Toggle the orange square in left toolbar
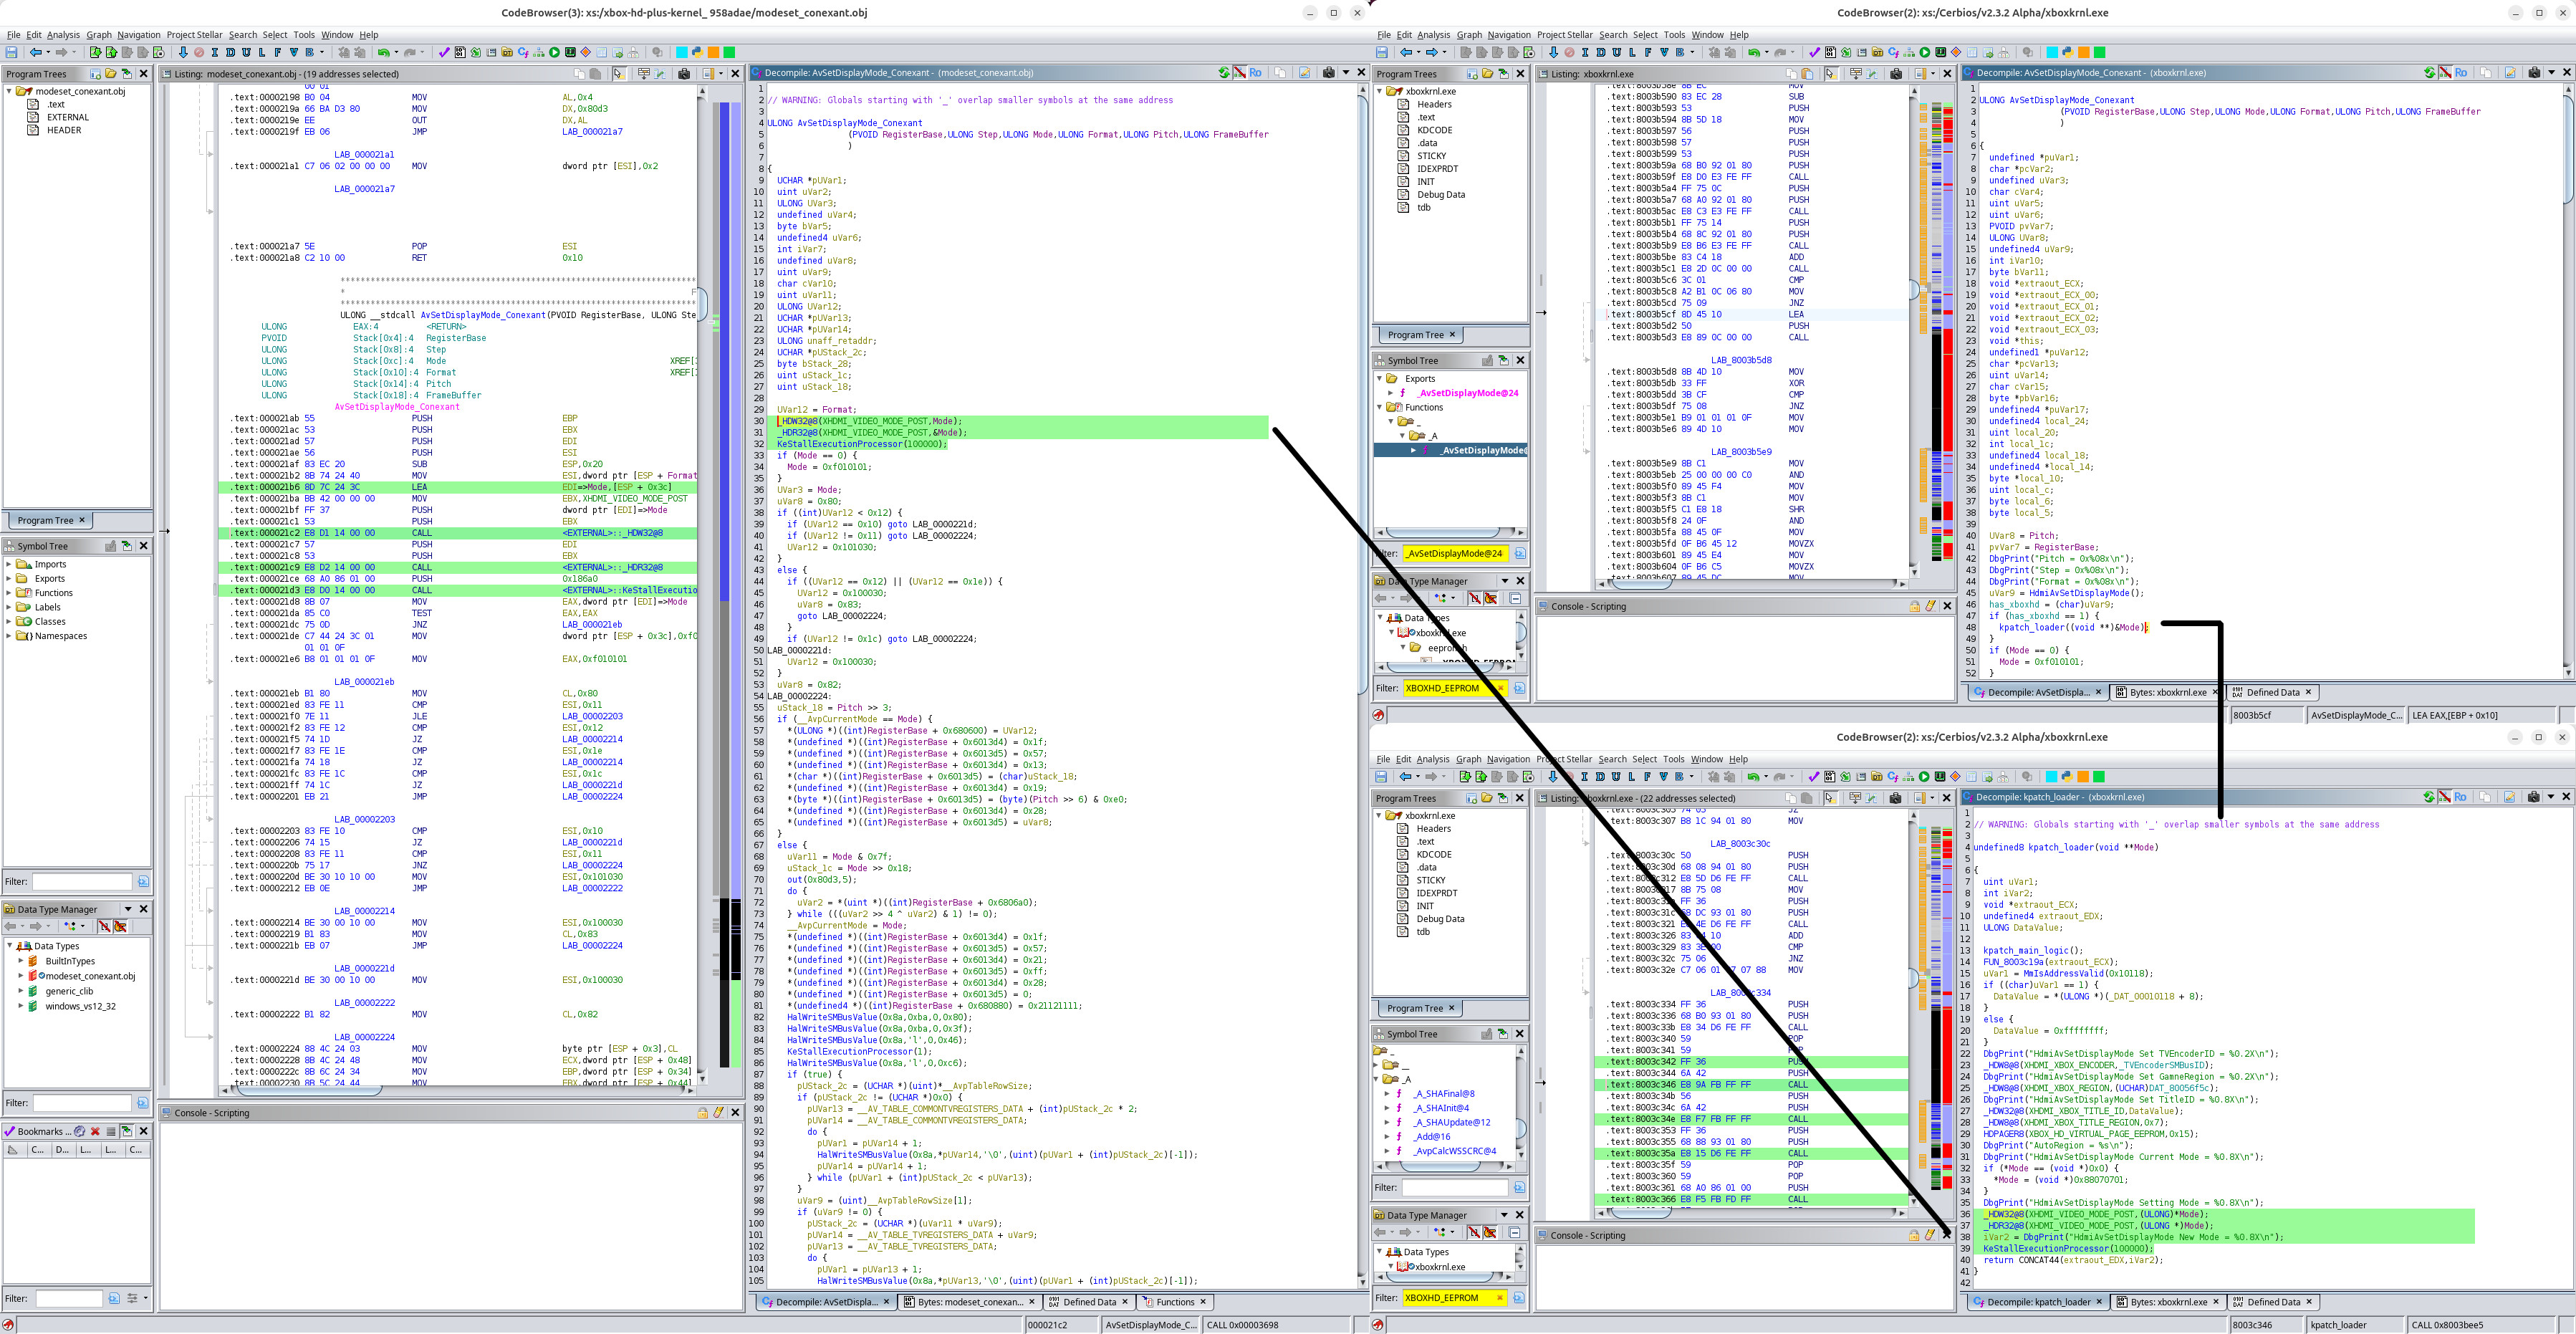Viewport: 2576px width, 1334px height. [x=713, y=52]
